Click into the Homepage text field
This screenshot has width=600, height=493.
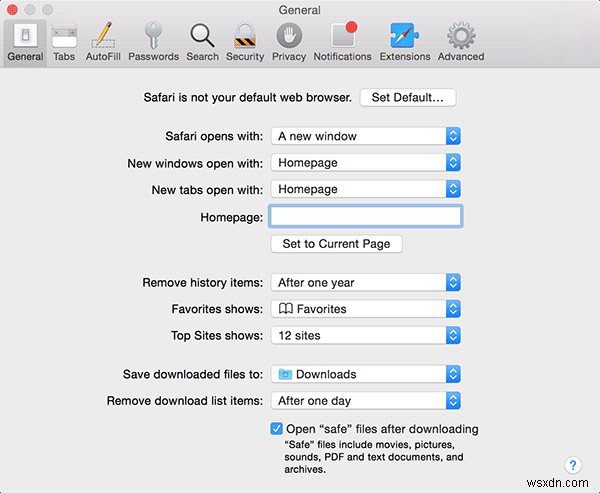(365, 216)
